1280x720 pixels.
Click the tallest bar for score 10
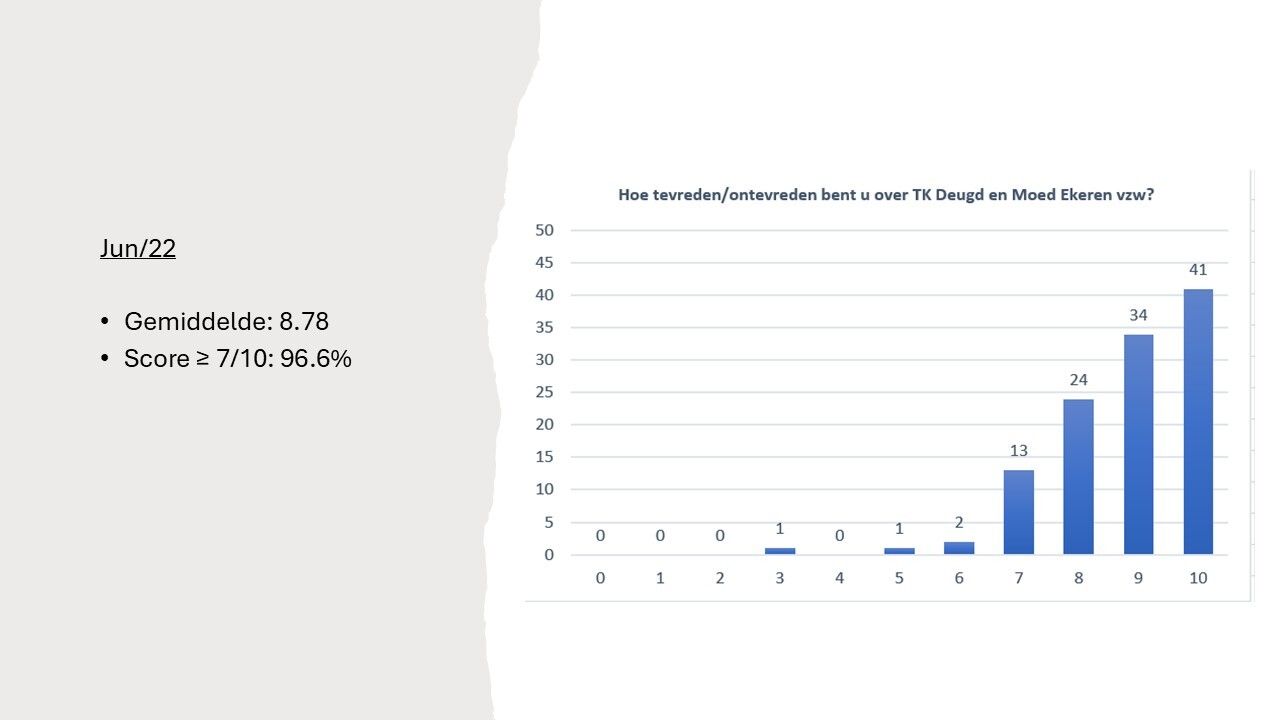[1198, 421]
